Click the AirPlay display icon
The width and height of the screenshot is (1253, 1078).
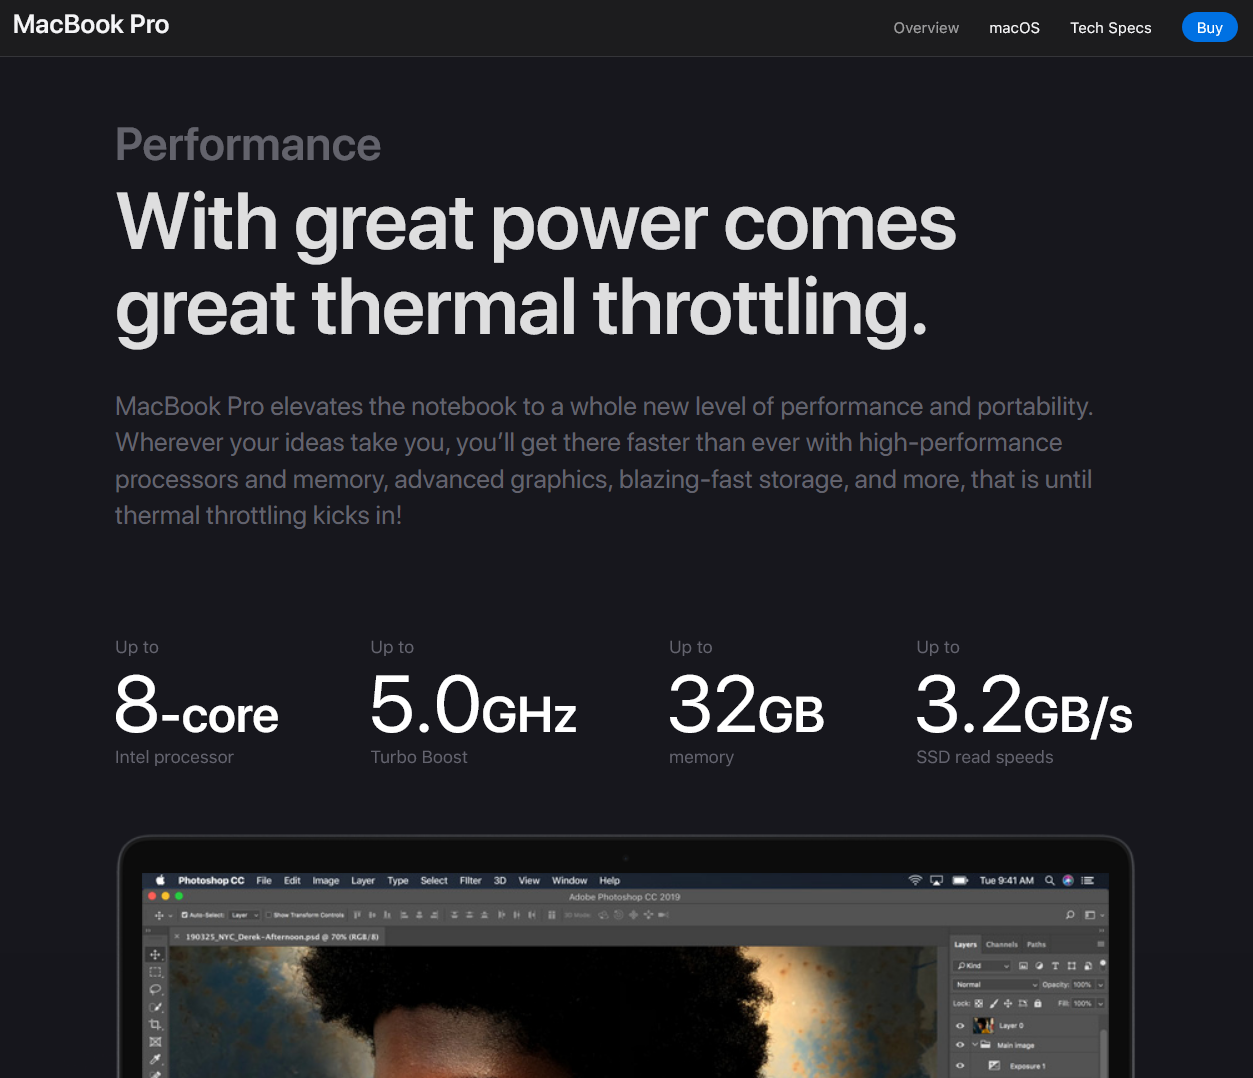(937, 880)
